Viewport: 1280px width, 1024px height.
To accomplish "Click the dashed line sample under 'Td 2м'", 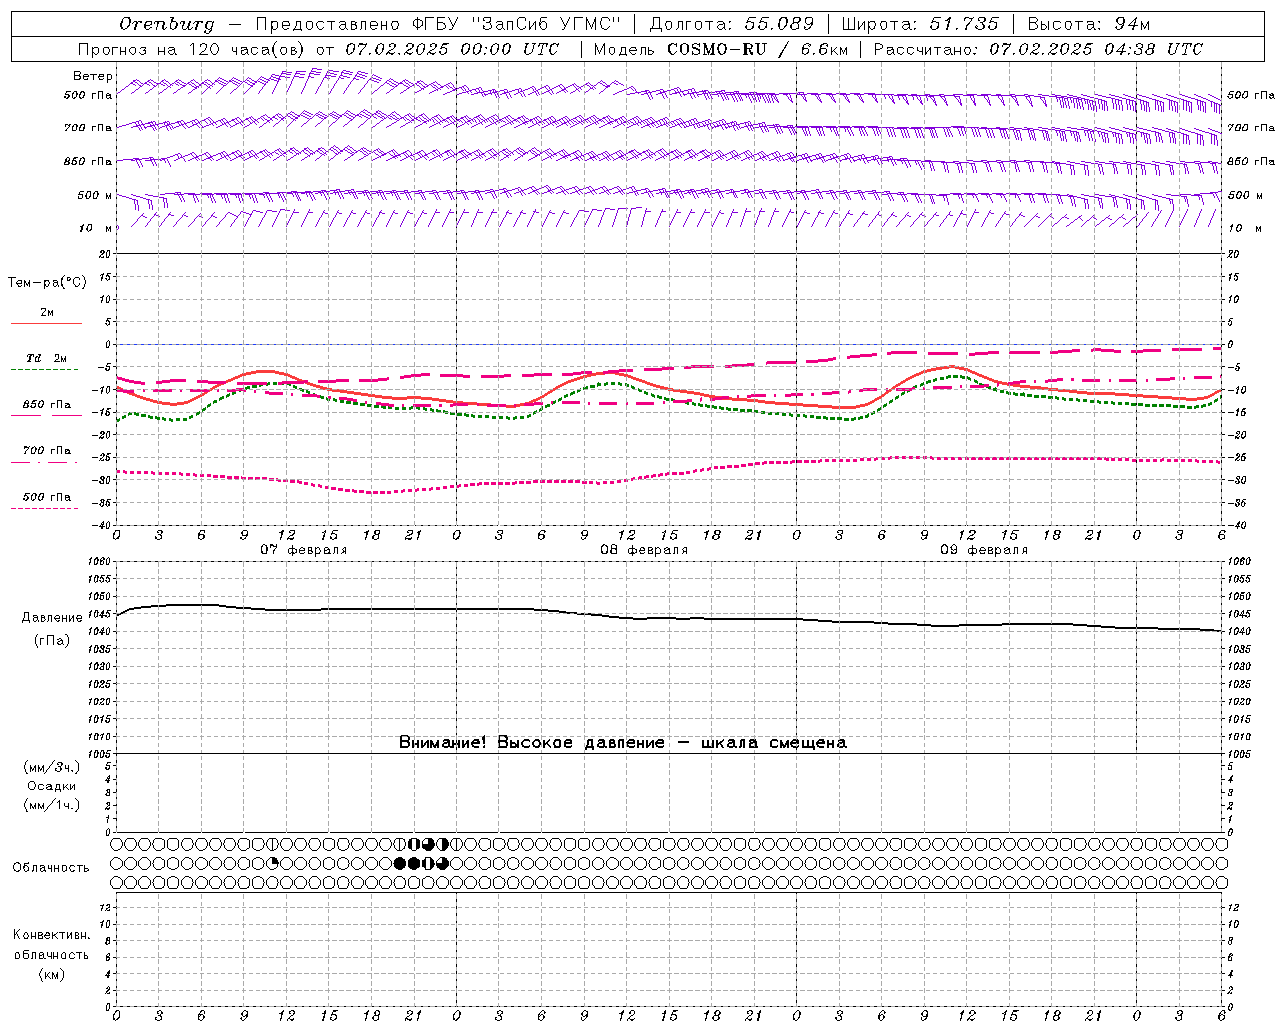I will click(44, 370).
